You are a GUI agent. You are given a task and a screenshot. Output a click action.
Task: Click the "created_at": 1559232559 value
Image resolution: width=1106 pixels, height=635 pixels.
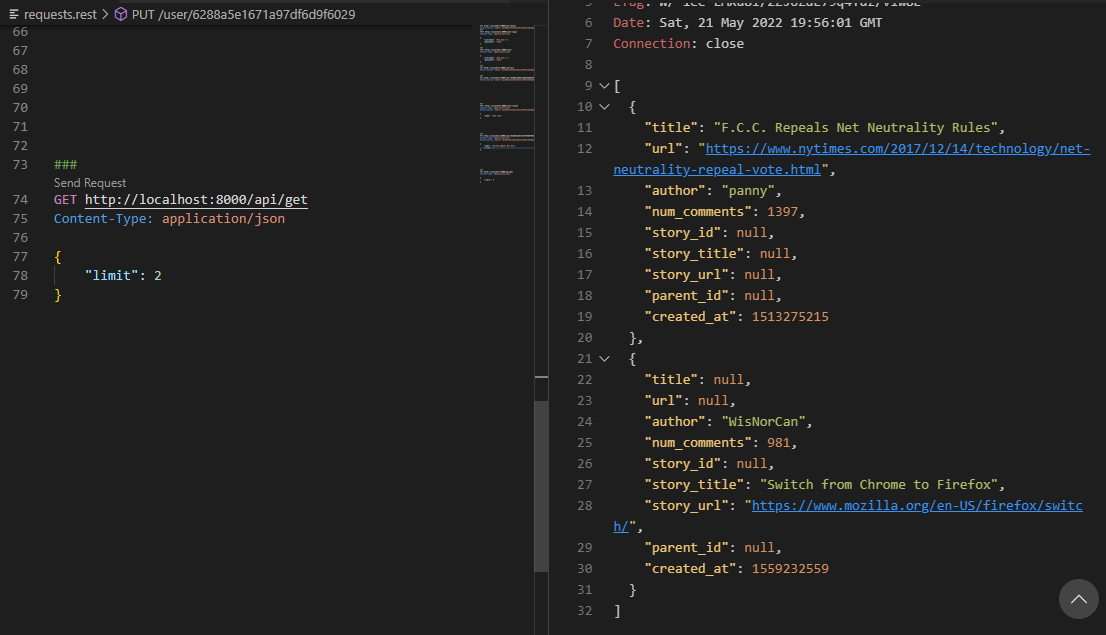tap(790, 569)
